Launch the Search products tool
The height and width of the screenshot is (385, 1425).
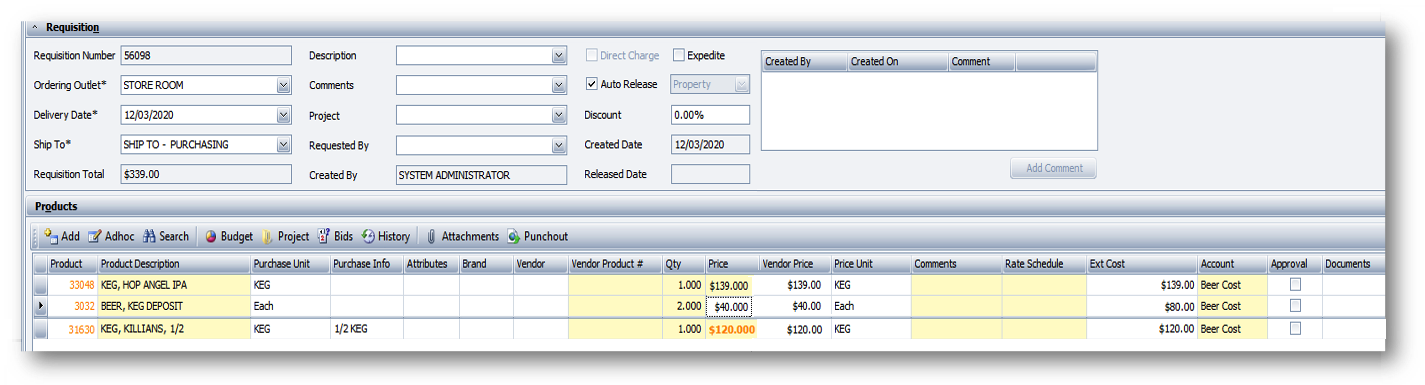[x=165, y=236]
